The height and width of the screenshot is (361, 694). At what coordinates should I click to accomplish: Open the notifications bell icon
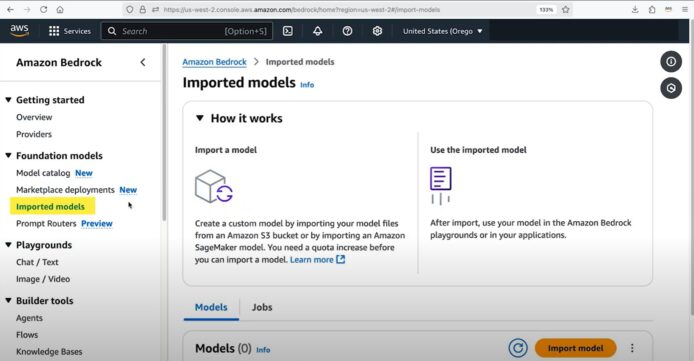pyautogui.click(x=317, y=31)
